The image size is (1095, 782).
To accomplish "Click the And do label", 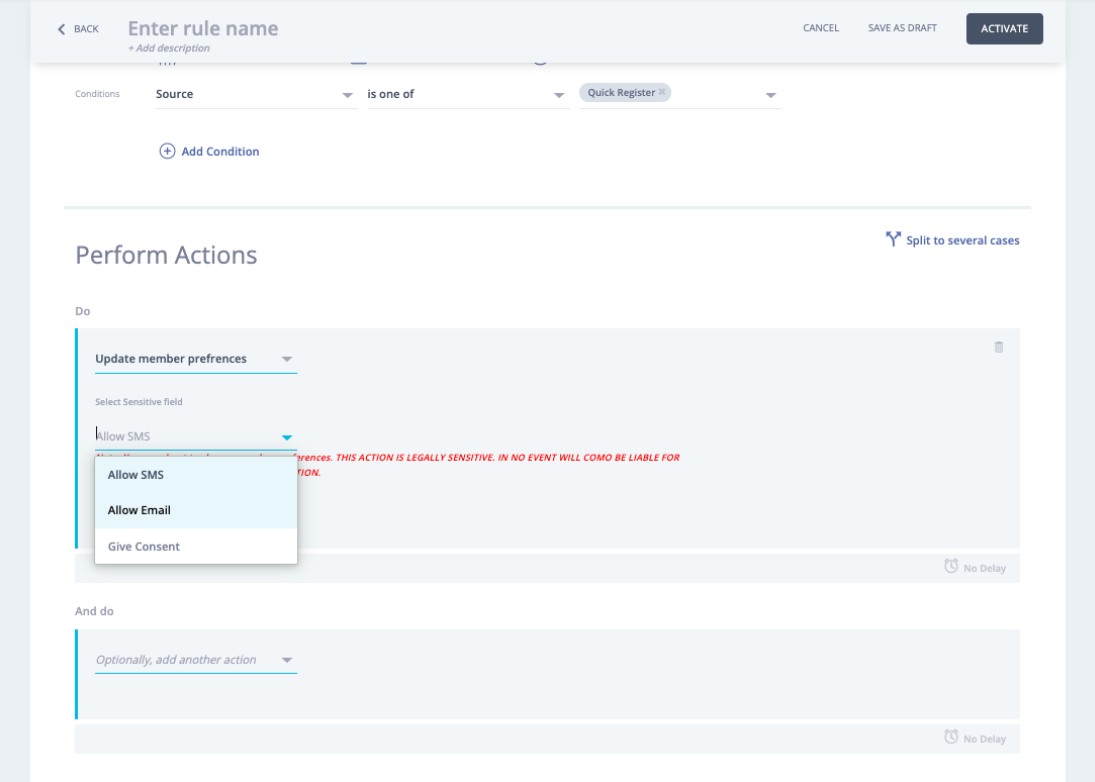I will (94, 611).
